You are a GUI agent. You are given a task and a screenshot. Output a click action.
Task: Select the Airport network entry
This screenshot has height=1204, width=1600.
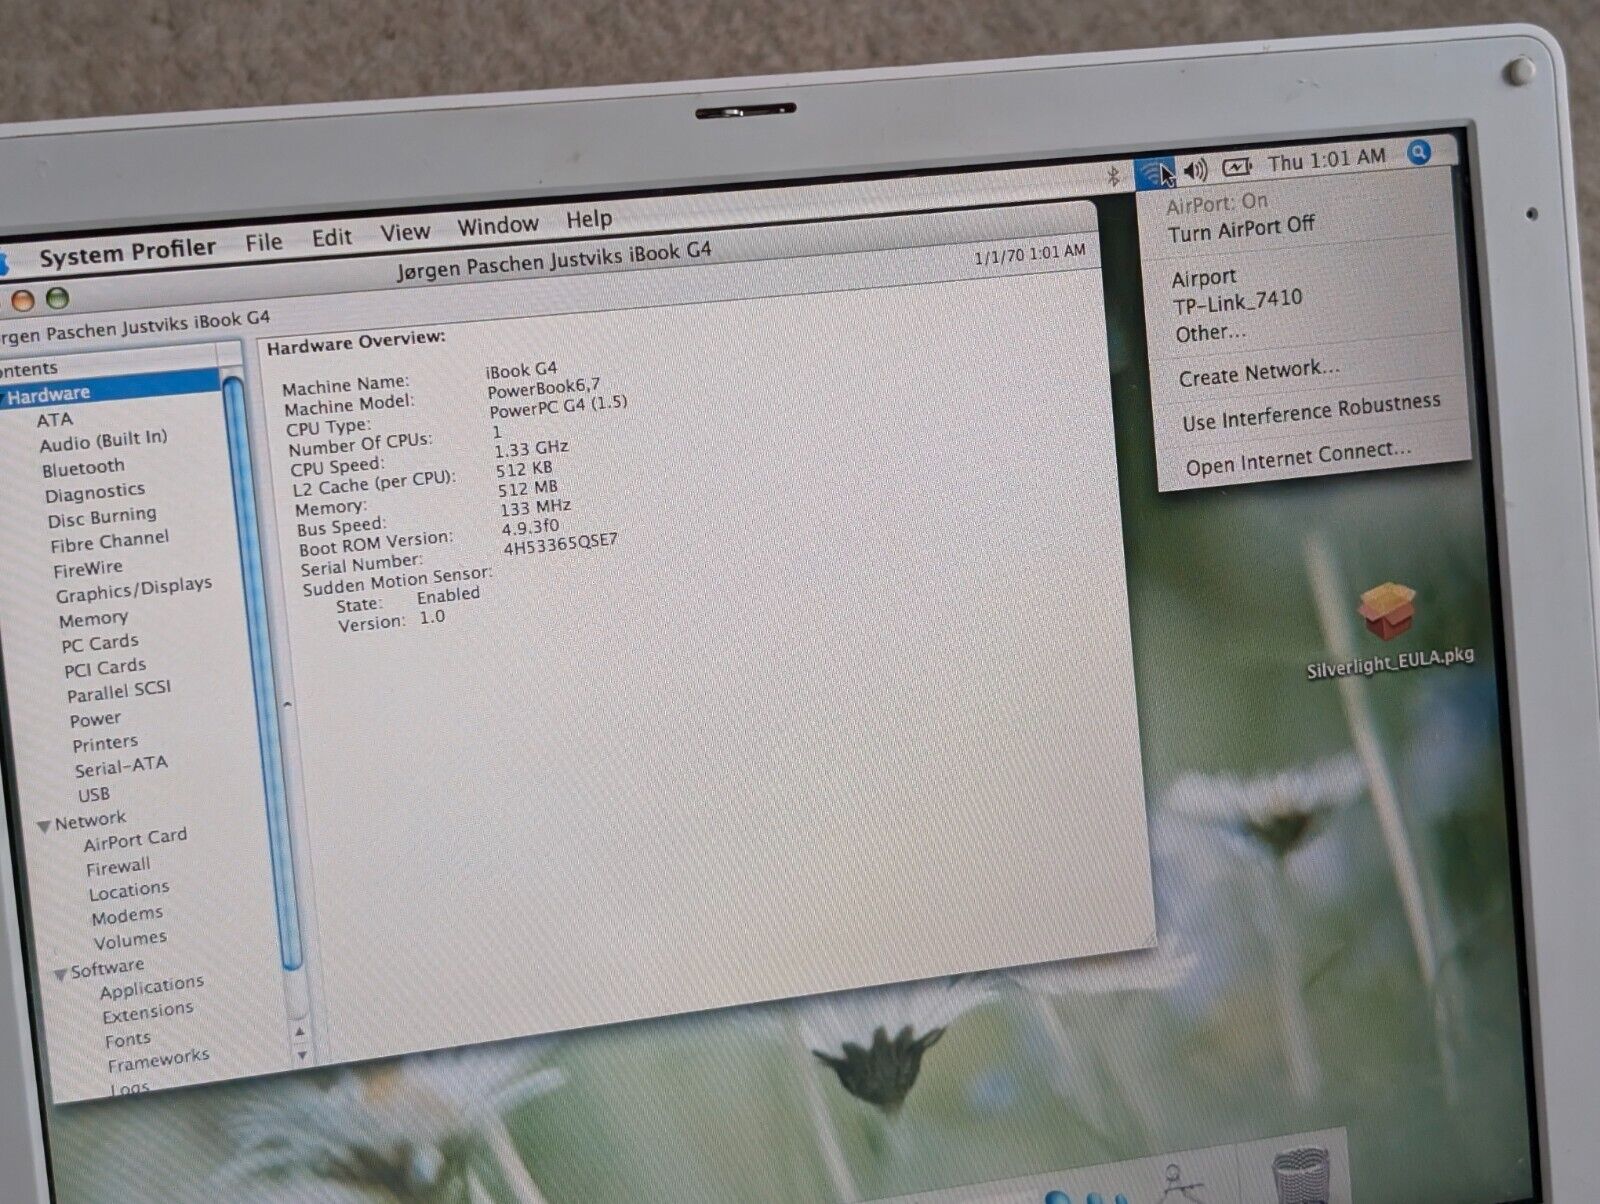(x=1204, y=278)
